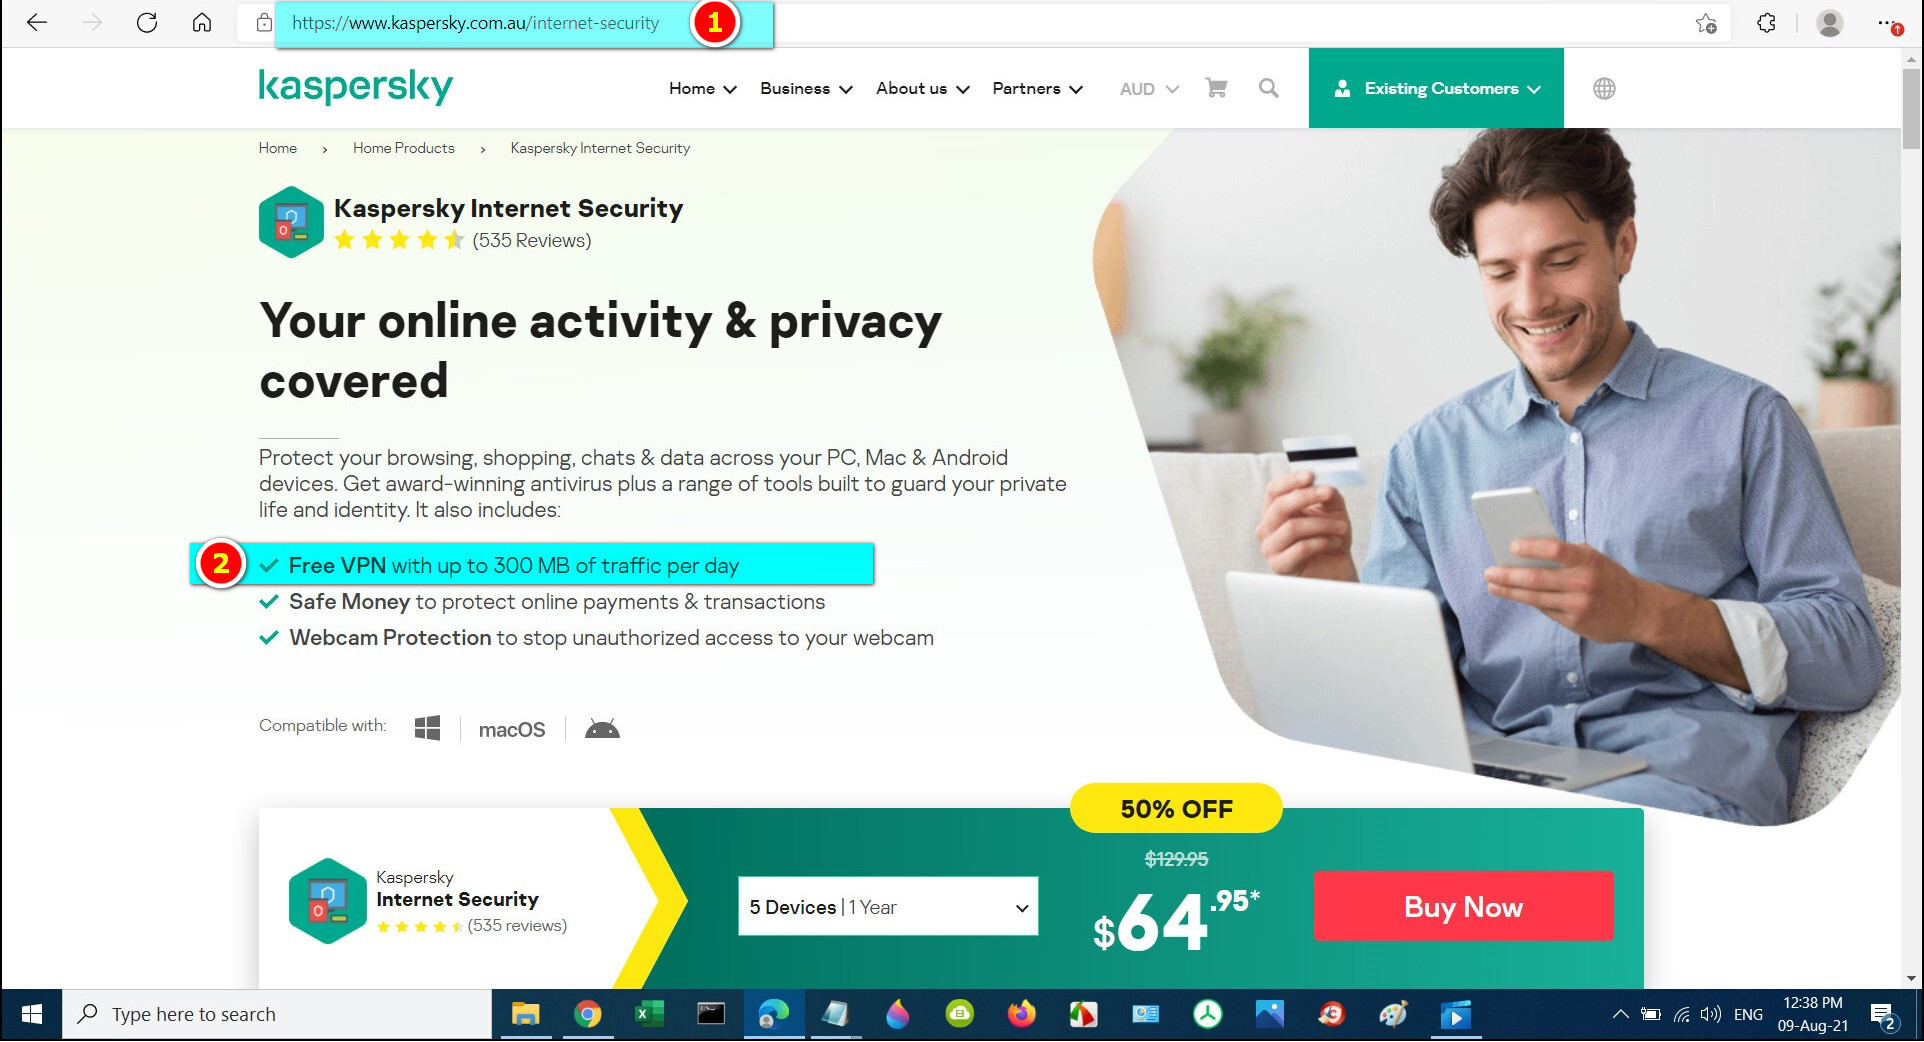Click the browser refresh icon
The height and width of the screenshot is (1042, 1924).
(x=147, y=23)
